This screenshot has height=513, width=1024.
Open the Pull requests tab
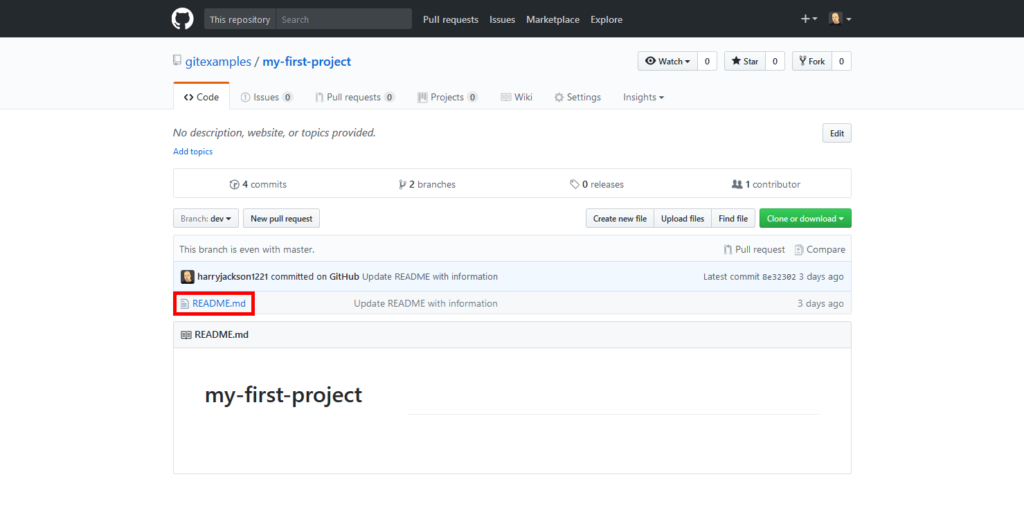pos(354,97)
